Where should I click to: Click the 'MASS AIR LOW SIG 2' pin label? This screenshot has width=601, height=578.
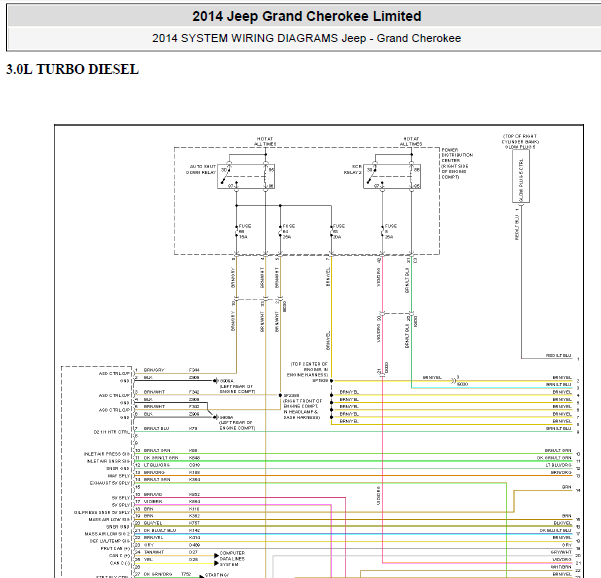(x=108, y=534)
